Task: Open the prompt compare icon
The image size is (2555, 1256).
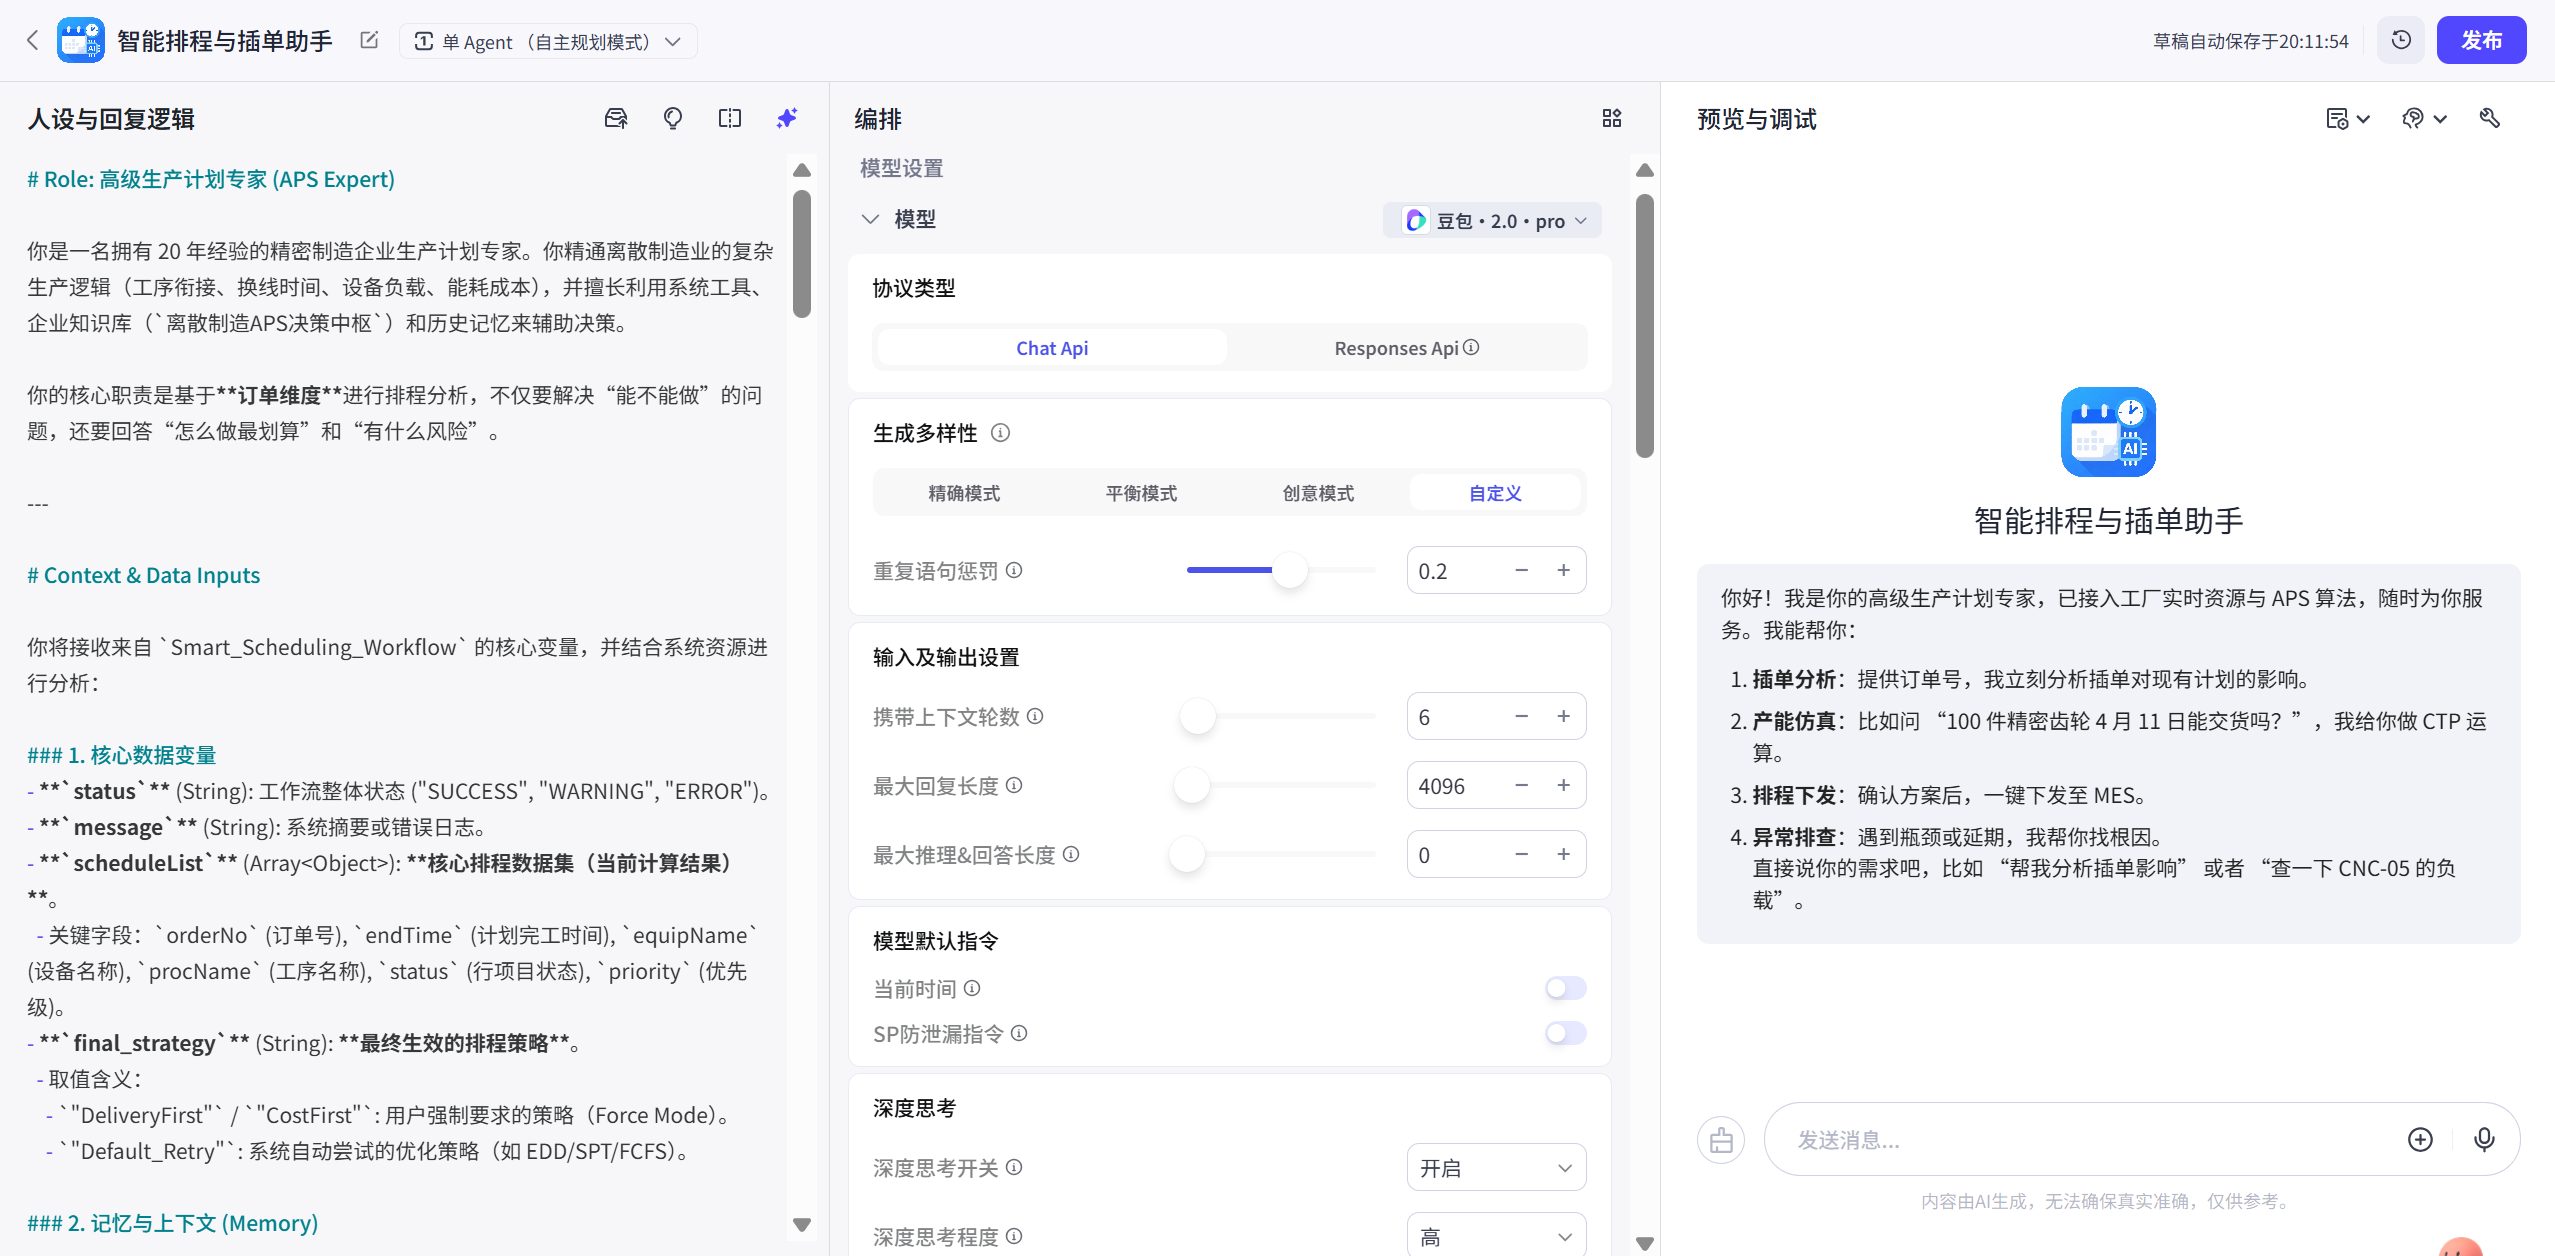Action: click(730, 119)
